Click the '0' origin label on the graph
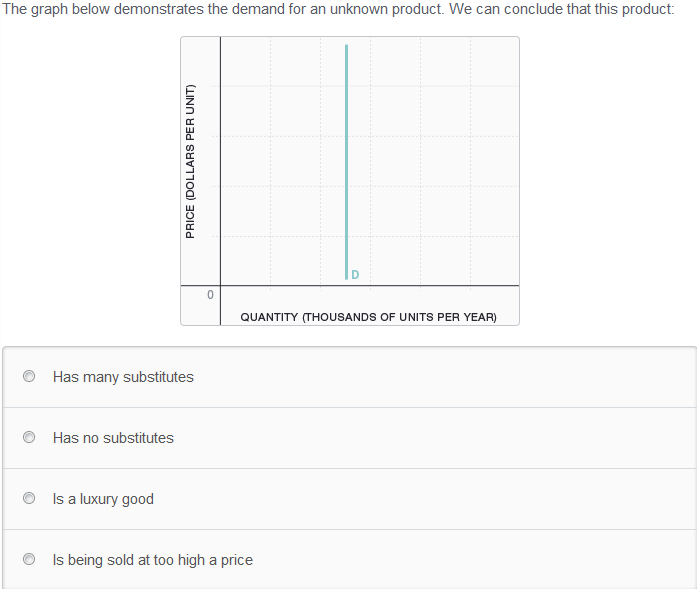This screenshot has height=589, width=697. point(210,295)
